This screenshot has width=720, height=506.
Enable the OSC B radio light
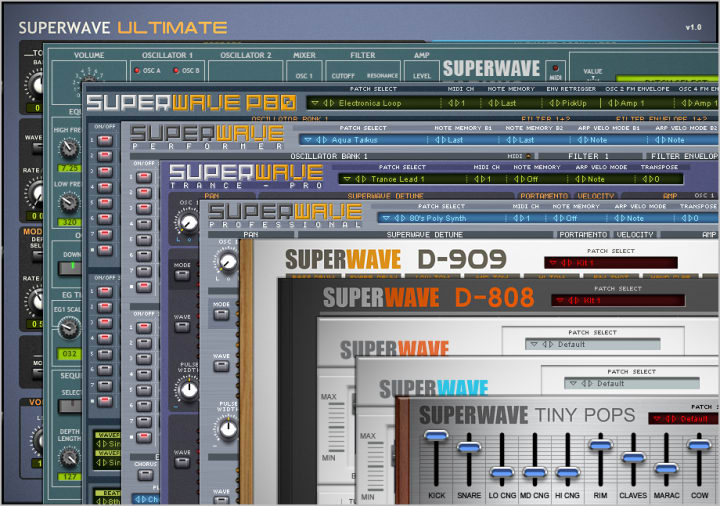[176, 71]
